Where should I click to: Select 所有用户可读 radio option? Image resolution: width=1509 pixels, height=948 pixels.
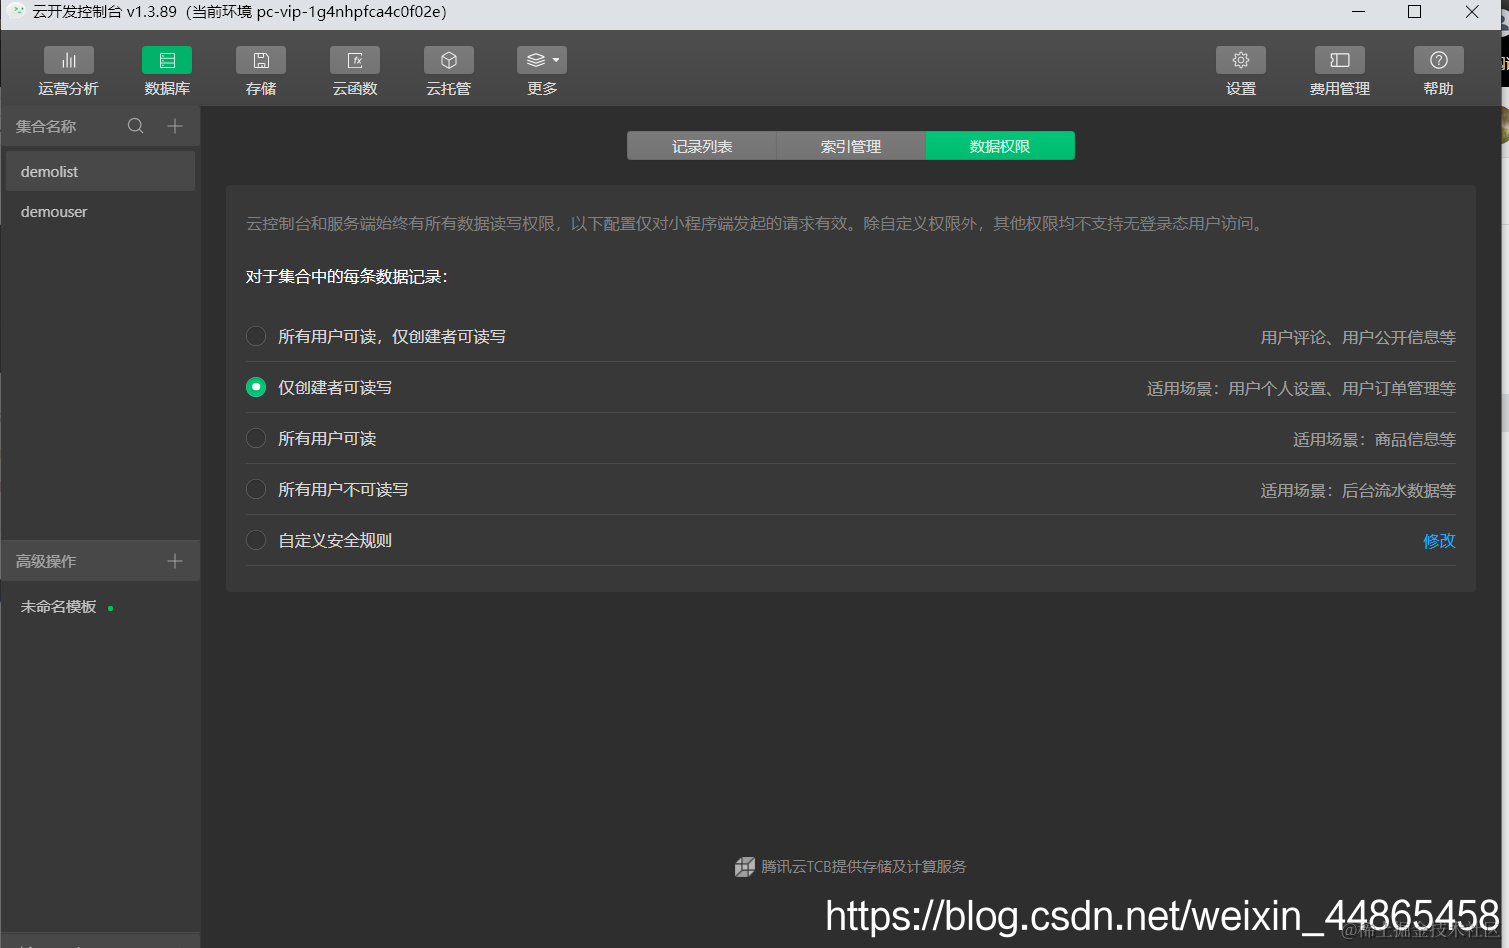pyautogui.click(x=256, y=438)
